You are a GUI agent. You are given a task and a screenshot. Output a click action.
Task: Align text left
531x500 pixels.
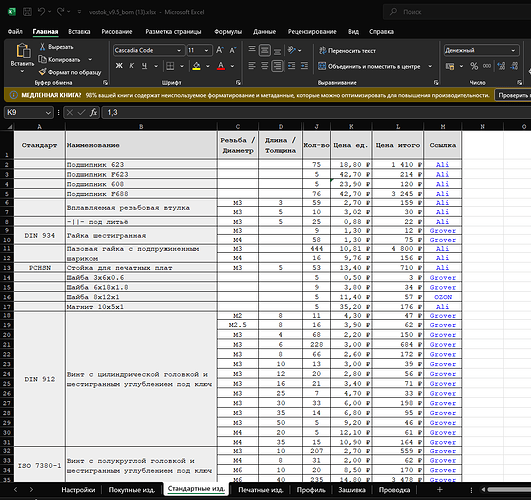tap(252, 66)
